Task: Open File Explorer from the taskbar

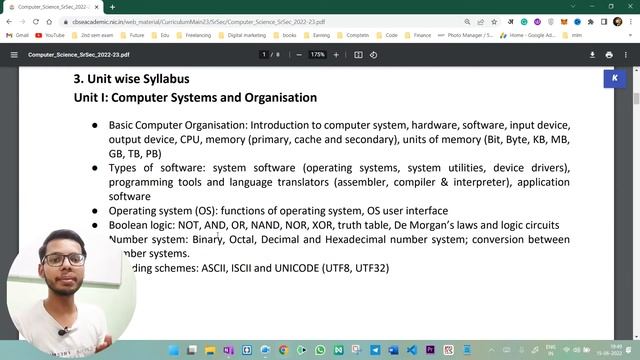Action: coord(210,350)
